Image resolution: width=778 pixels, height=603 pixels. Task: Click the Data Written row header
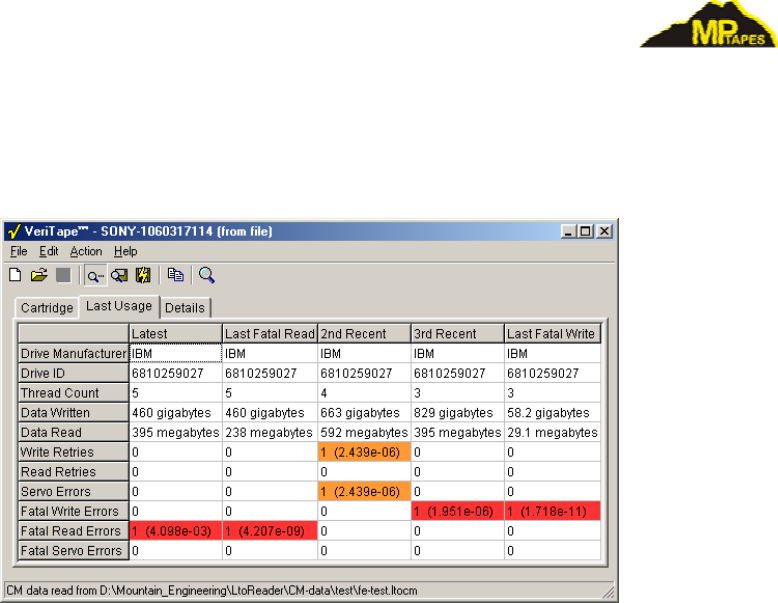pyautogui.click(x=73, y=412)
